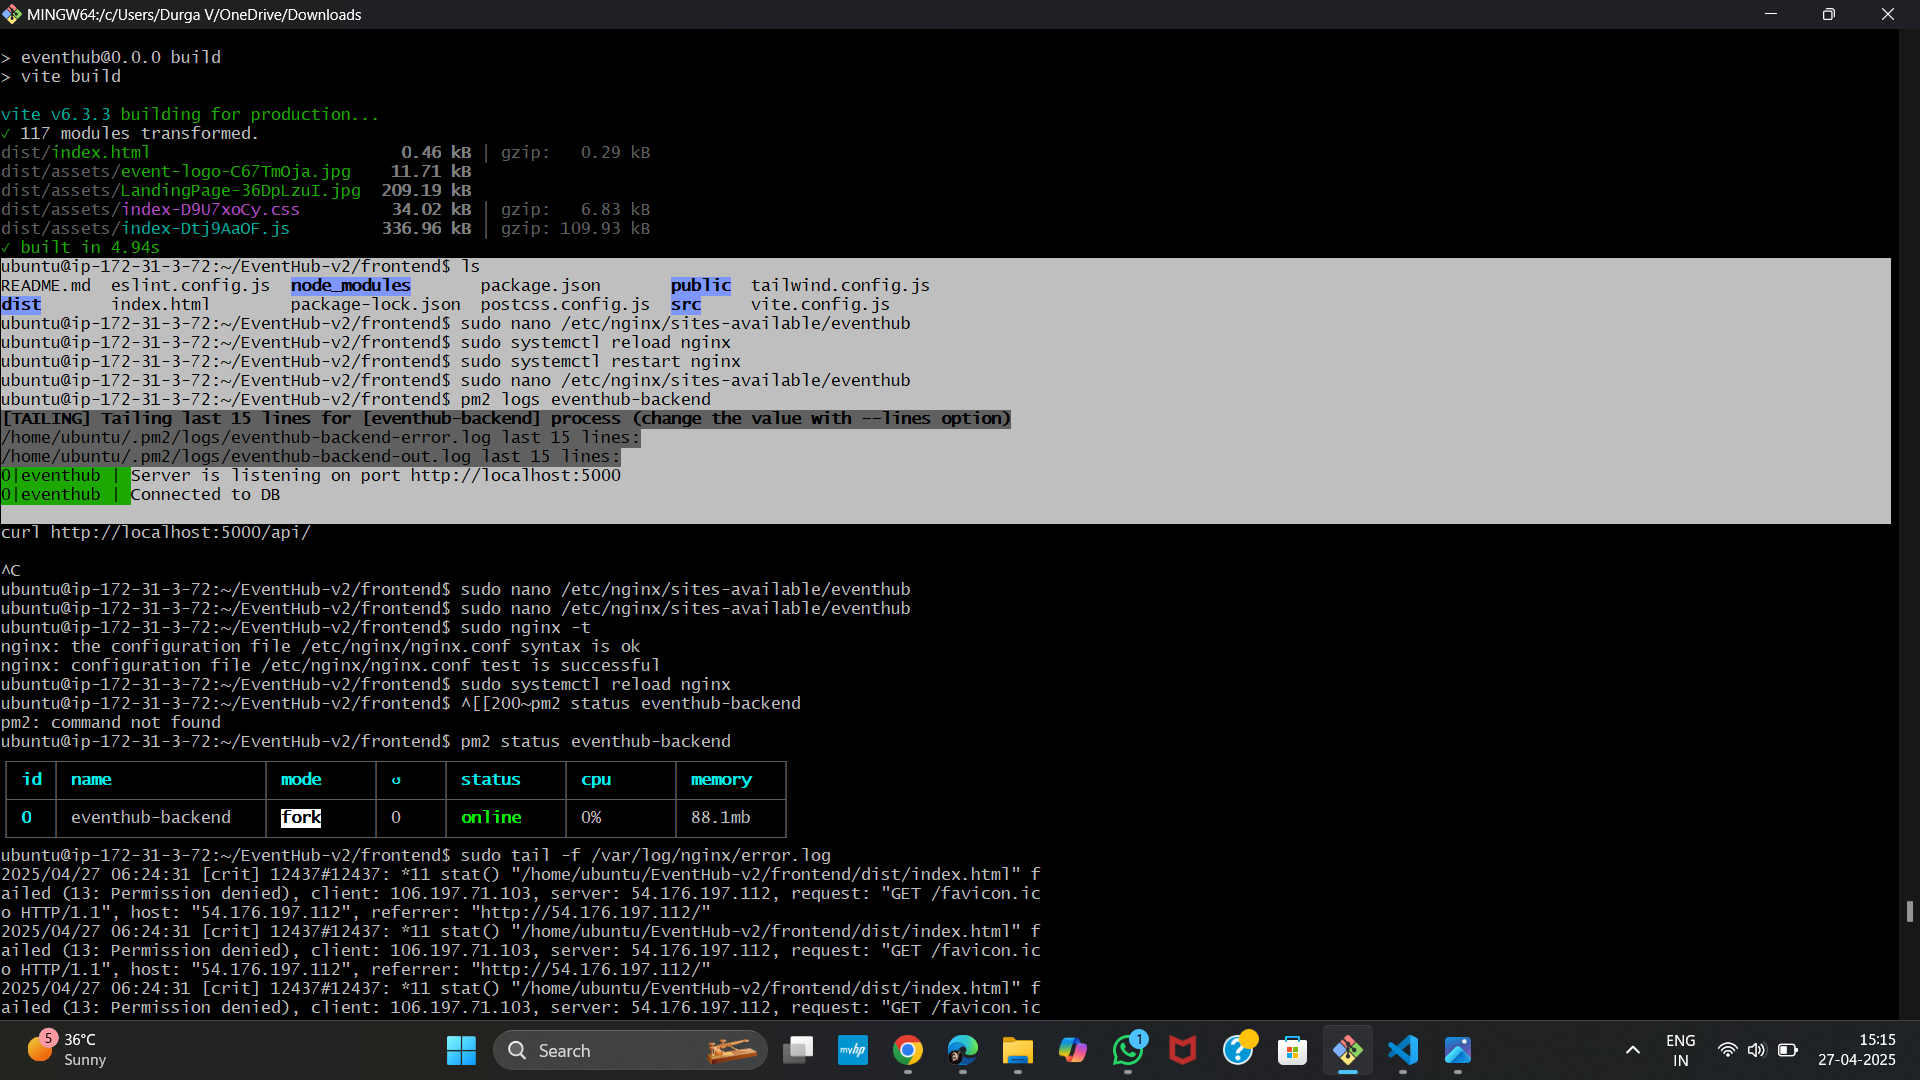Open Wi-Fi network settings in tray

coord(1727,1050)
